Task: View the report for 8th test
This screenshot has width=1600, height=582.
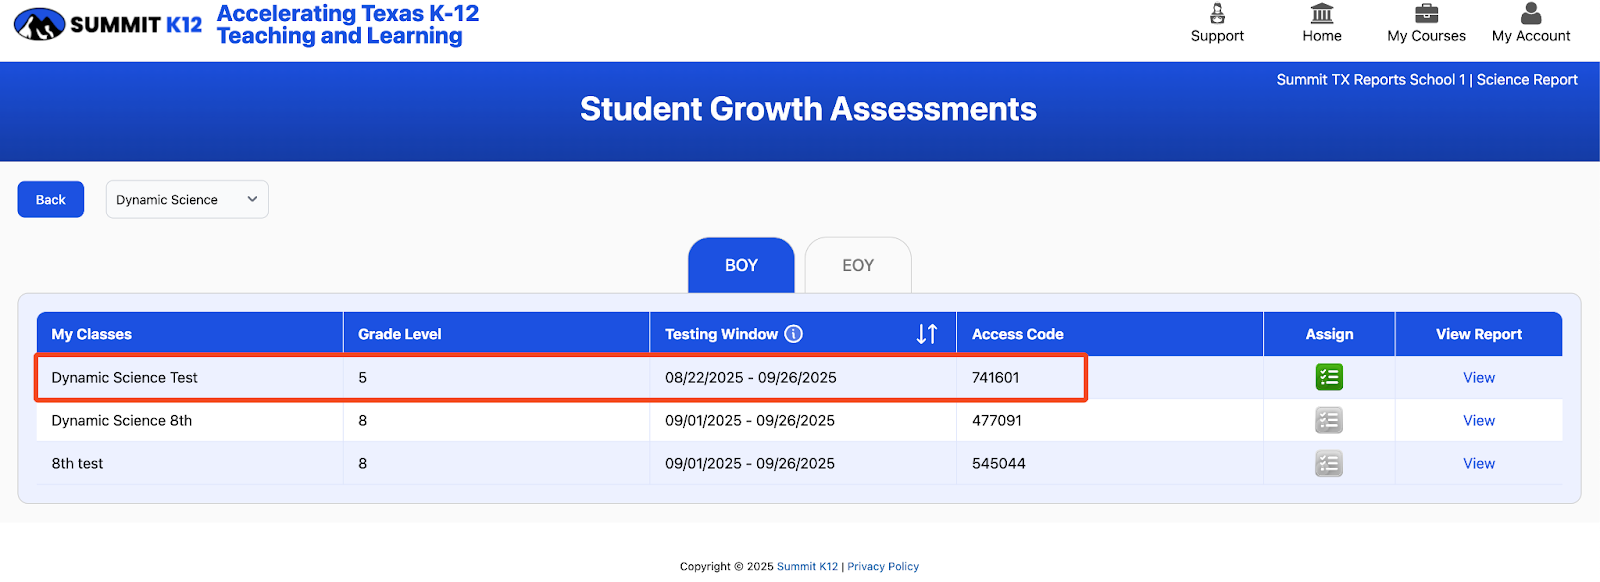Action: 1479,463
